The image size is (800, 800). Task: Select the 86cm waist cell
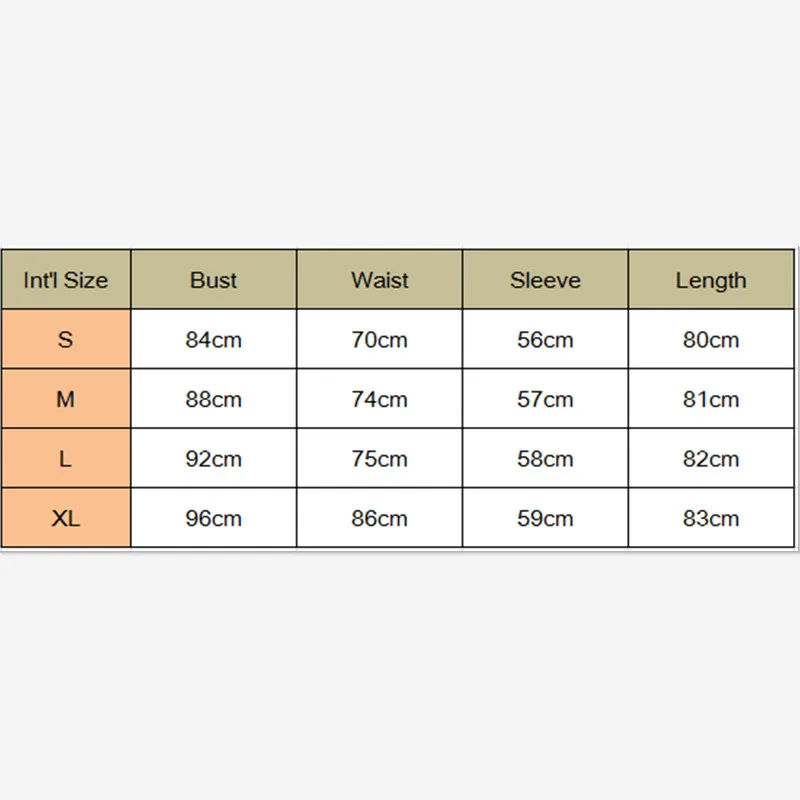379,518
